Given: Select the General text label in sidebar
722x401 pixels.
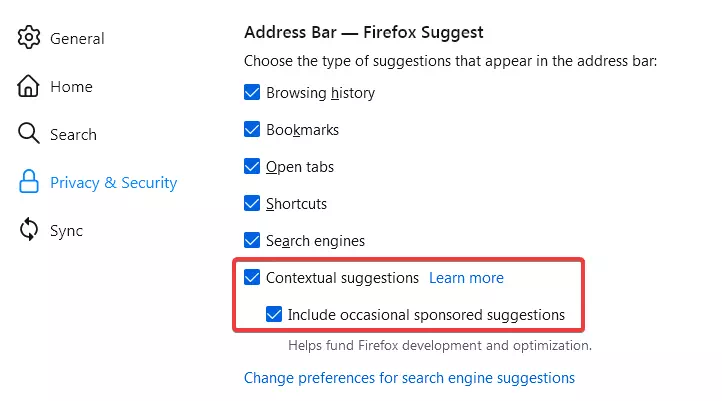Looking at the screenshot, I should (77, 39).
